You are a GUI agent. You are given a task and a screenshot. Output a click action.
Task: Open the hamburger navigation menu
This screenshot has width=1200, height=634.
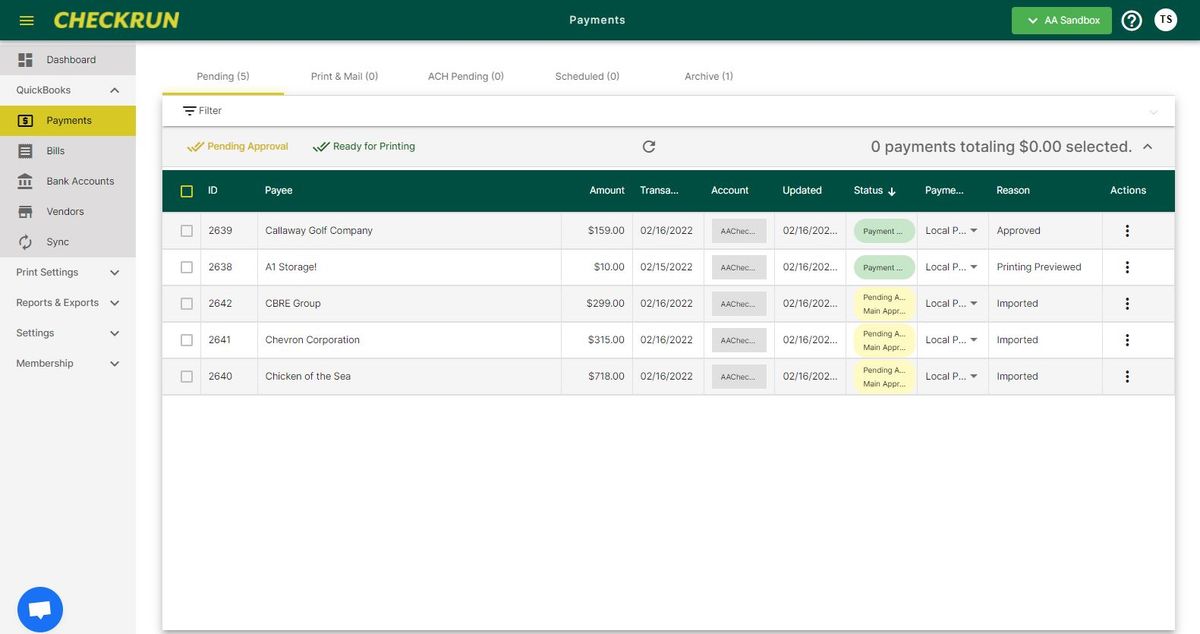[27, 20]
